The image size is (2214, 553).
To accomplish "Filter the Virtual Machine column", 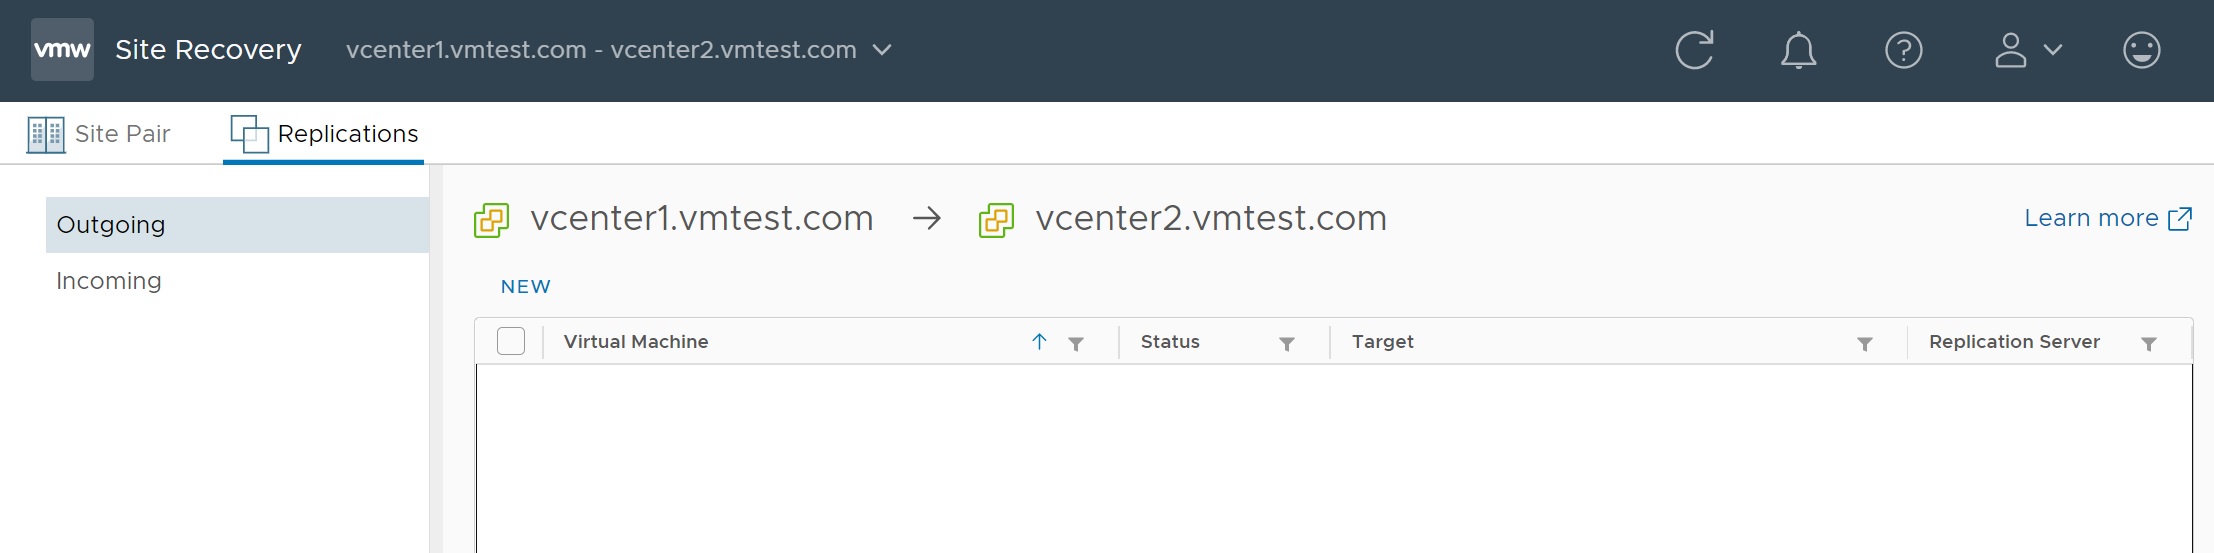I will pos(1076,344).
